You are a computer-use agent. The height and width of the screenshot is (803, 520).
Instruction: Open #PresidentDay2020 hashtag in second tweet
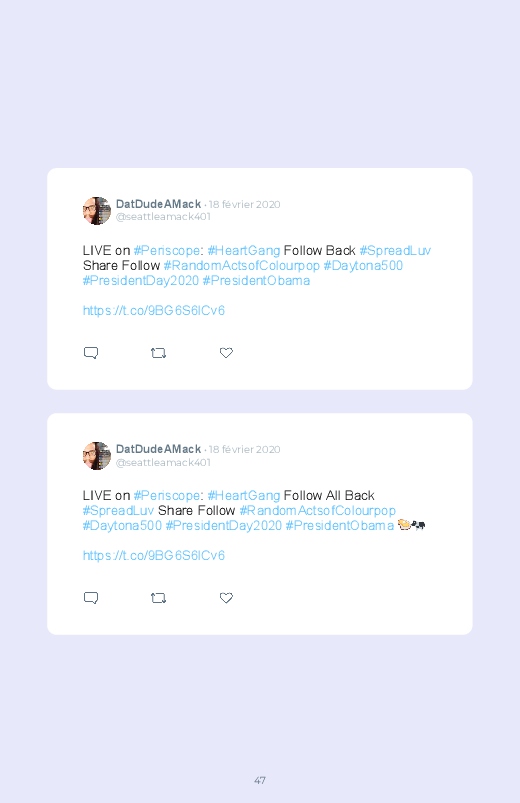(x=223, y=525)
